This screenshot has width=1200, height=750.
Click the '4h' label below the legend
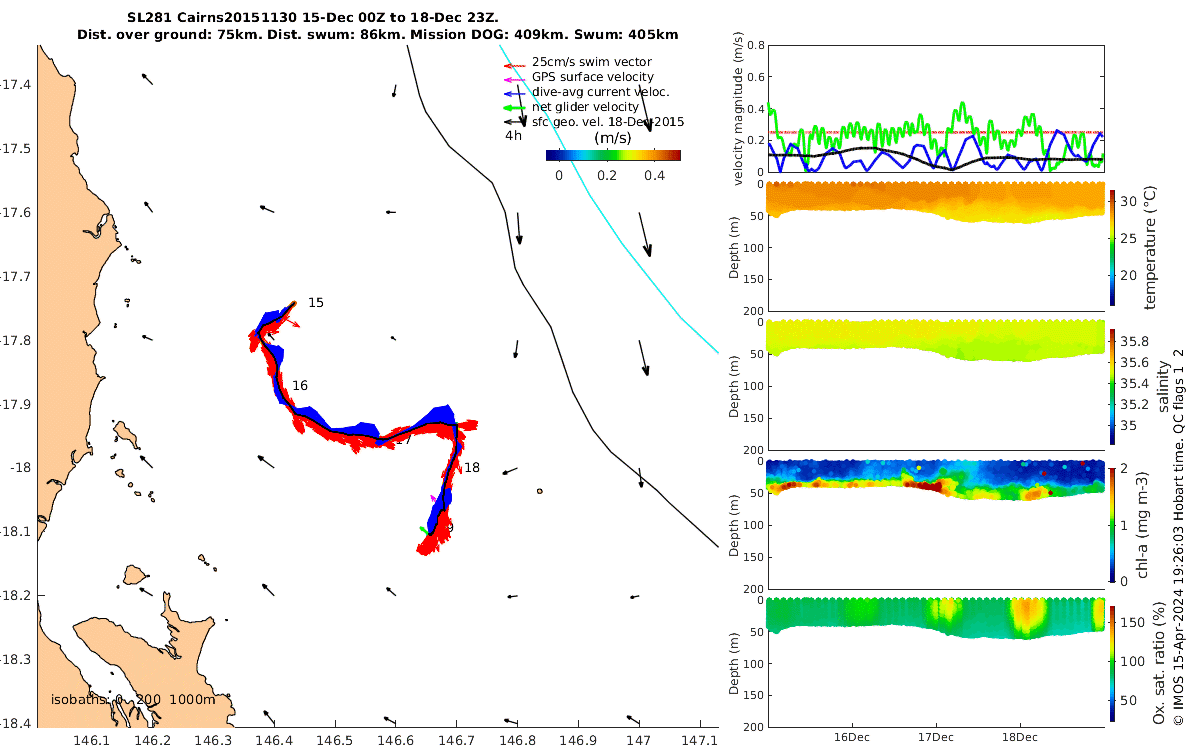click(513, 136)
